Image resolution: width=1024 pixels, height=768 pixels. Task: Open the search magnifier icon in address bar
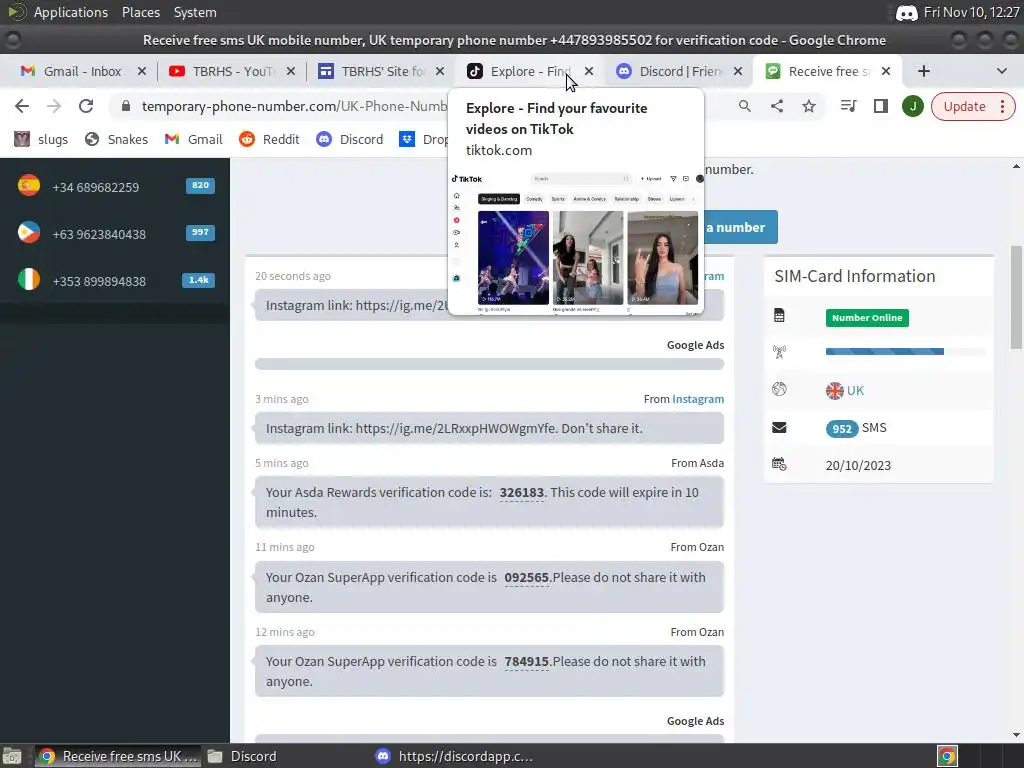(x=744, y=106)
